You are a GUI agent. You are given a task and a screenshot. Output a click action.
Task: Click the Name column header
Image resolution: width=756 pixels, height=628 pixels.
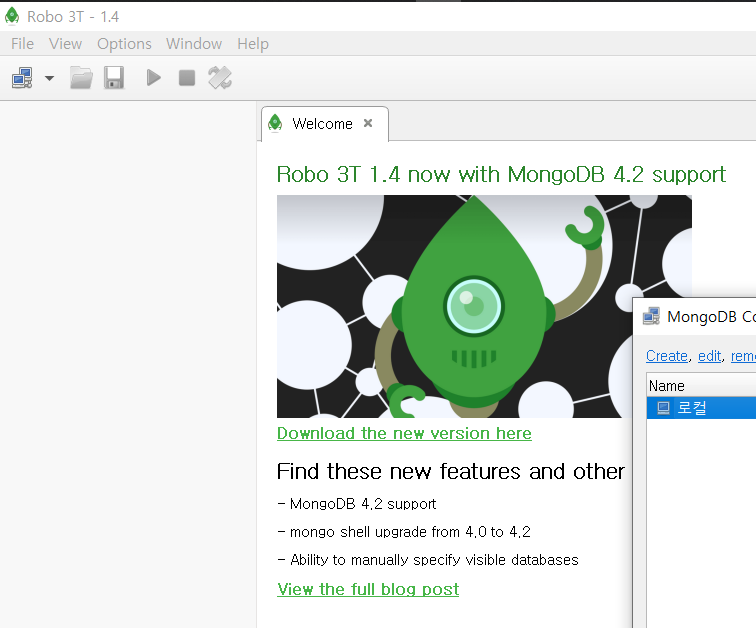coord(701,386)
